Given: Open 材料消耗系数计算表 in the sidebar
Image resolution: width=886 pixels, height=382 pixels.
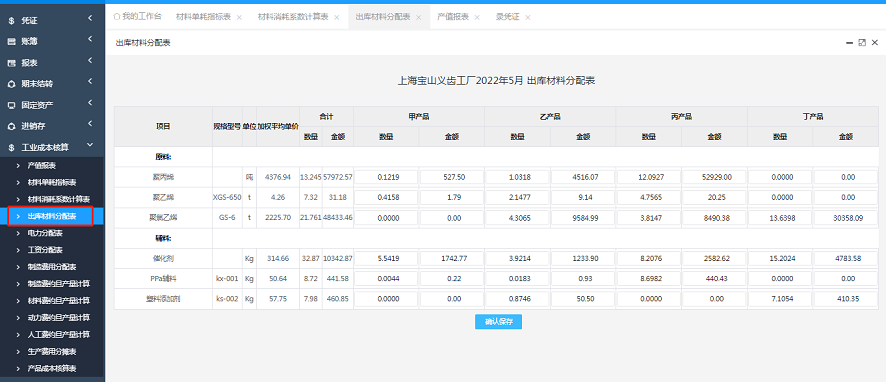Looking at the screenshot, I should (59, 199).
